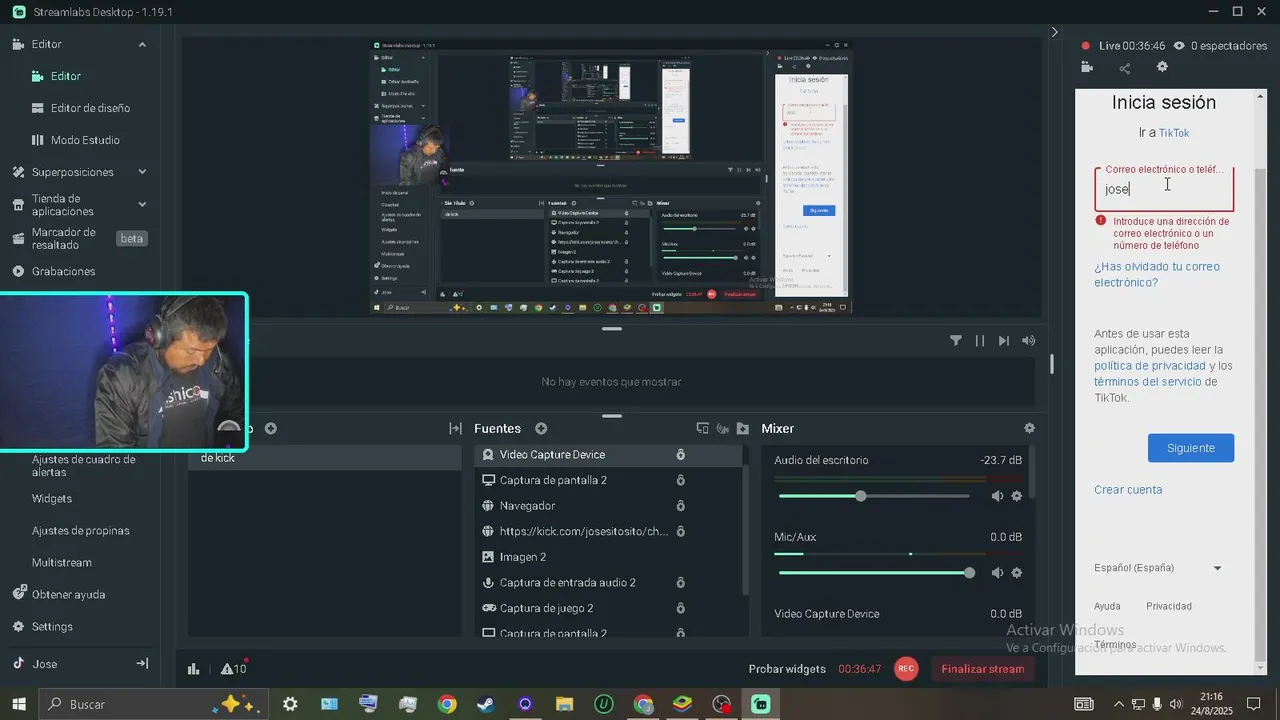Open the Mixer advanced settings gear
Viewport: 1280px width, 720px height.
point(1029,428)
